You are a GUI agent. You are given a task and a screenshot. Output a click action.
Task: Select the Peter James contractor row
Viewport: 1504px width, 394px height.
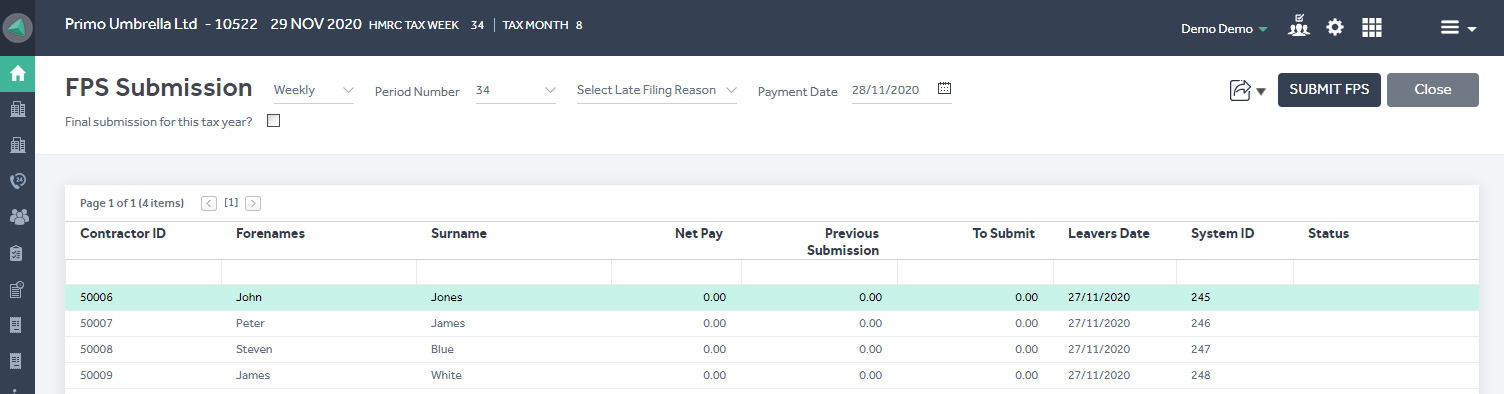[771, 323]
